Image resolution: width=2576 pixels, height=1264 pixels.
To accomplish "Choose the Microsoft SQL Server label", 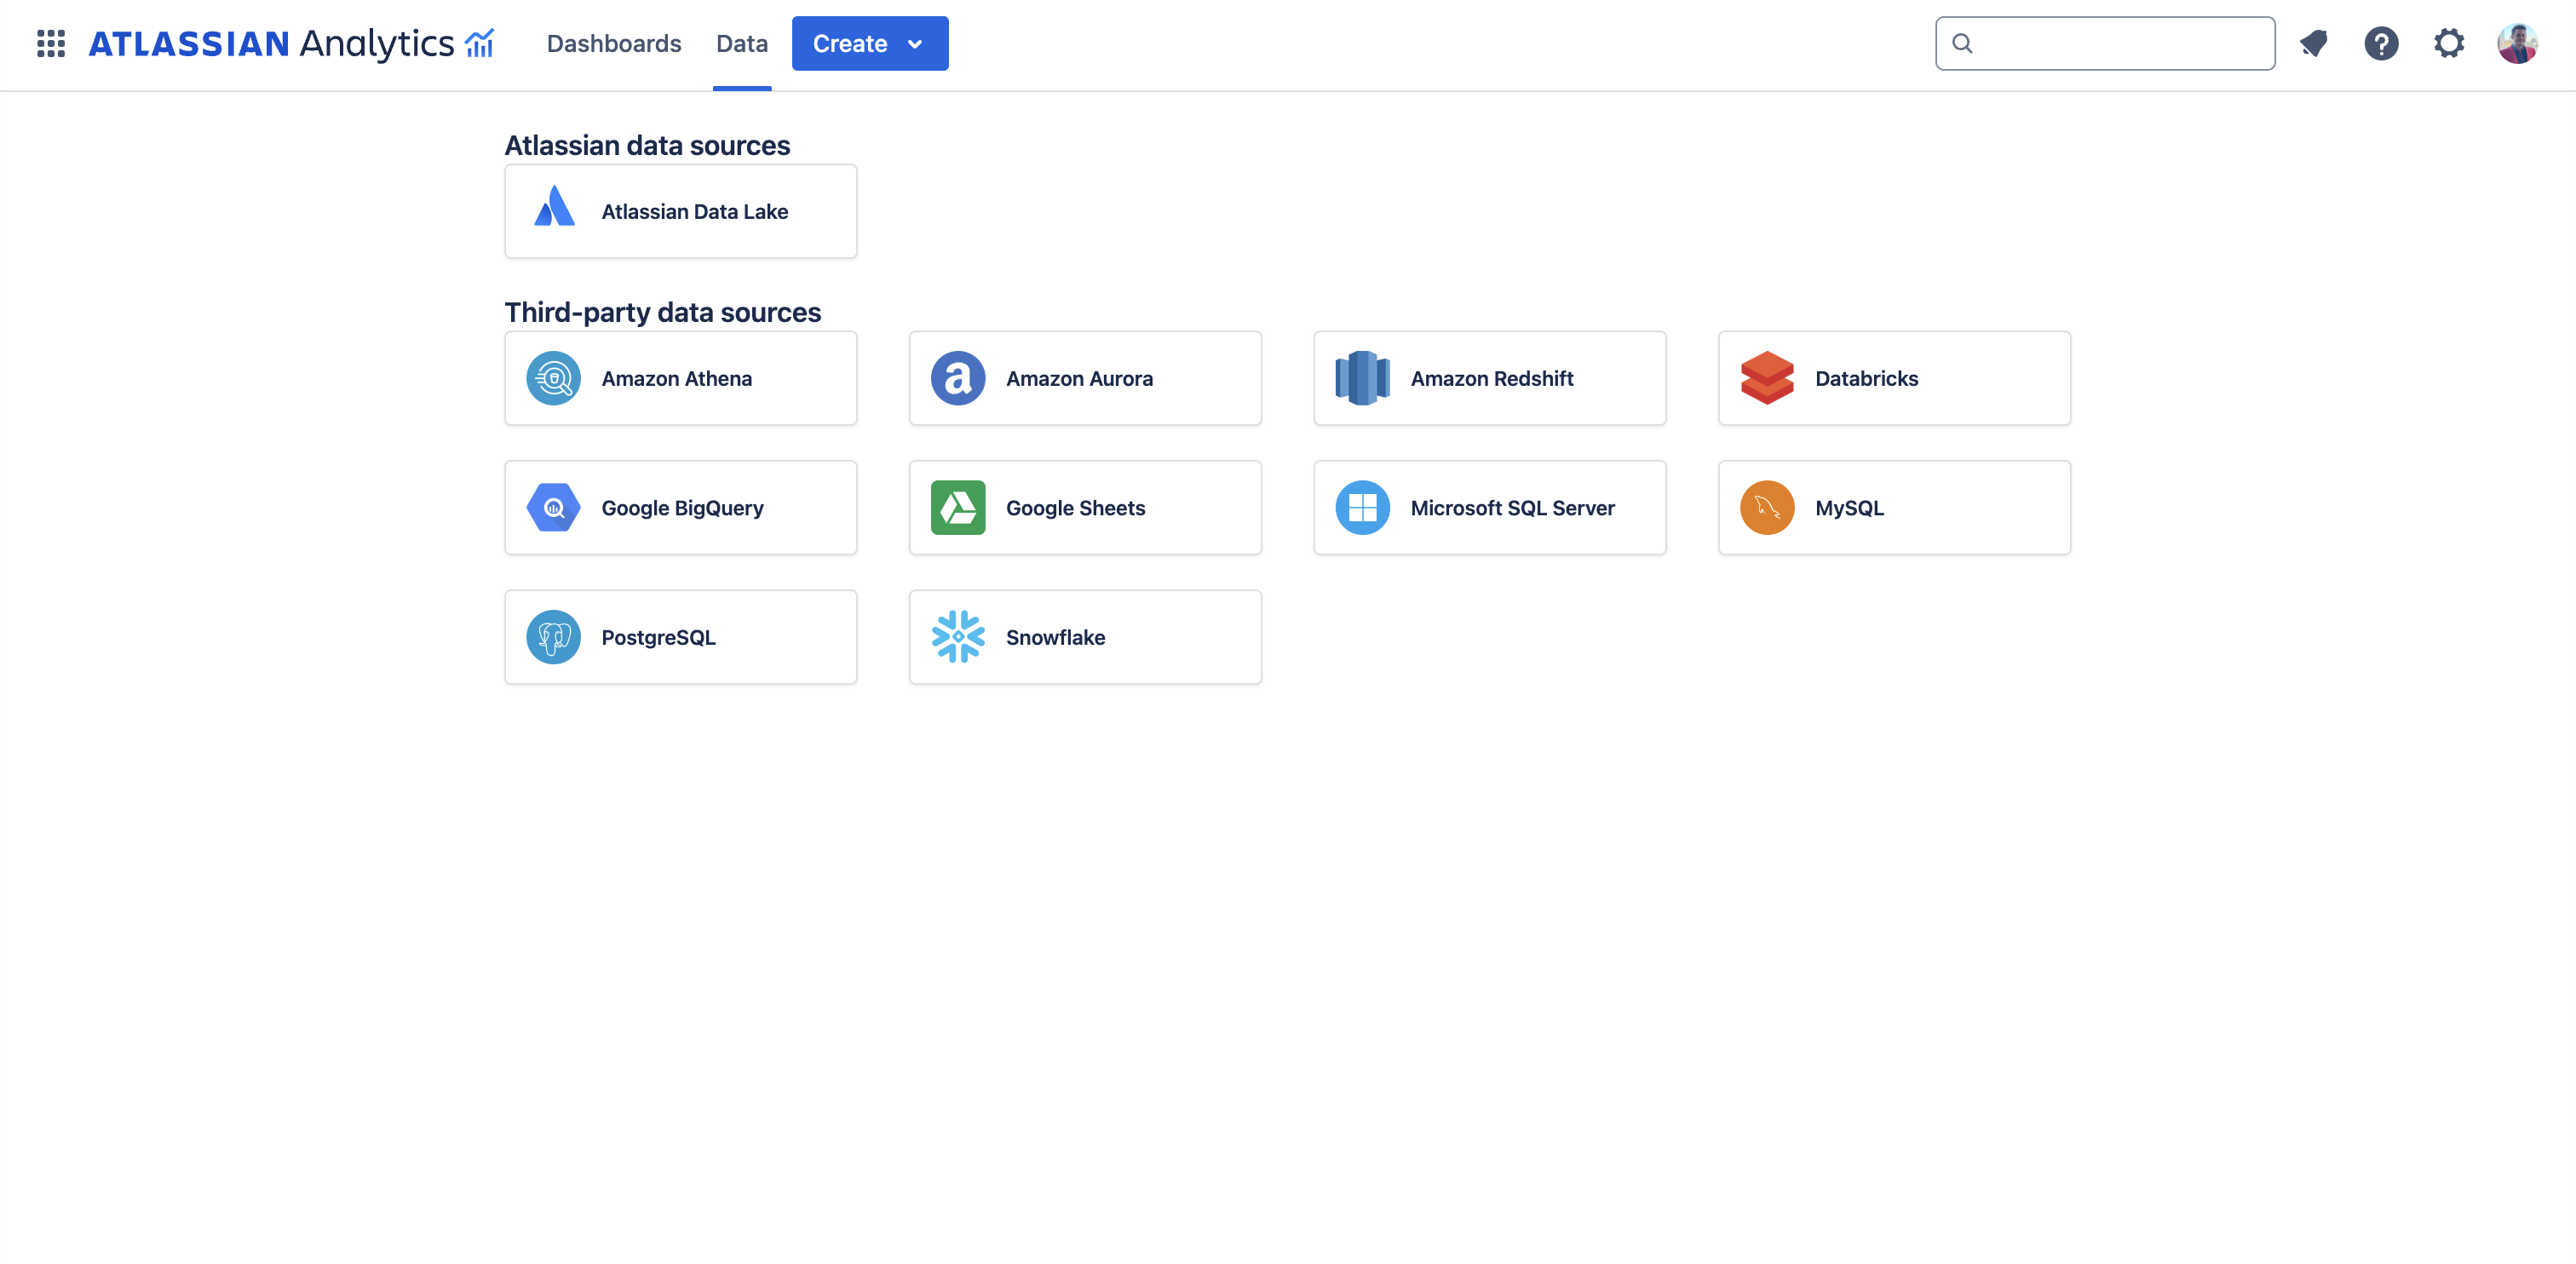I will pos(1512,508).
